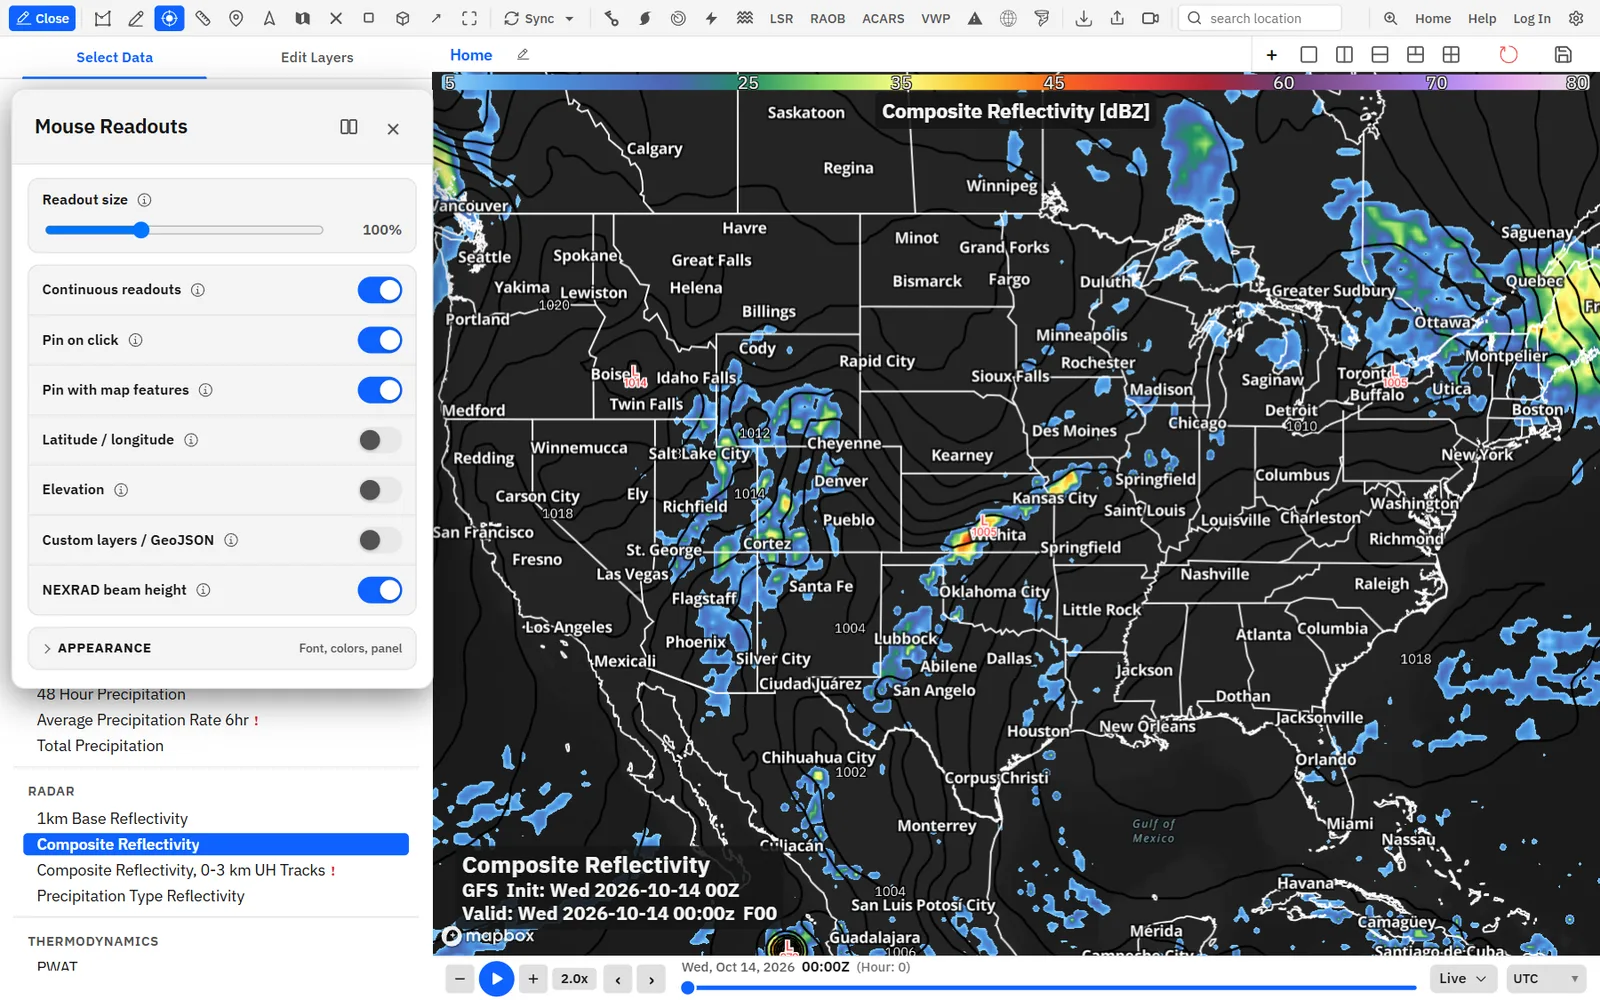Activate the mouse readout target tool

pos(169,18)
